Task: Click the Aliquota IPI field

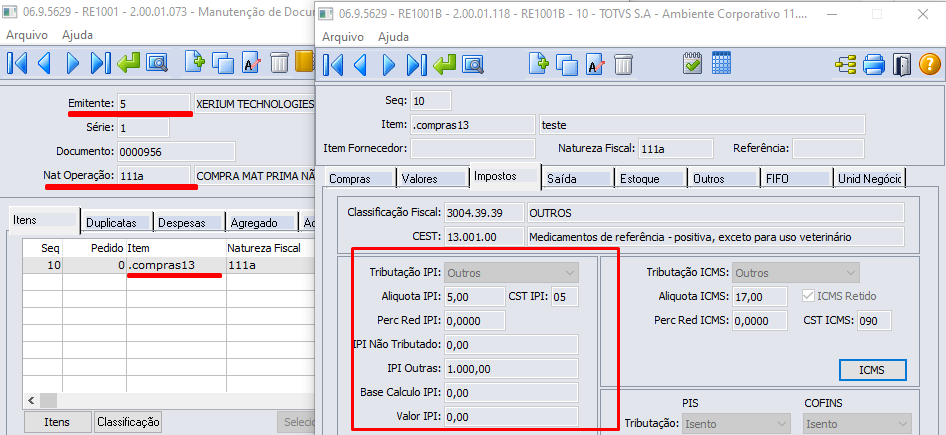Action: [474, 297]
